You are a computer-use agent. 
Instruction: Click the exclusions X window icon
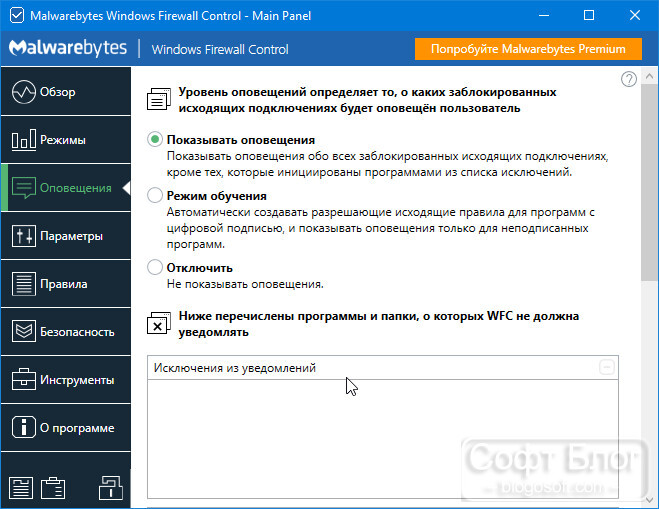click(159, 323)
